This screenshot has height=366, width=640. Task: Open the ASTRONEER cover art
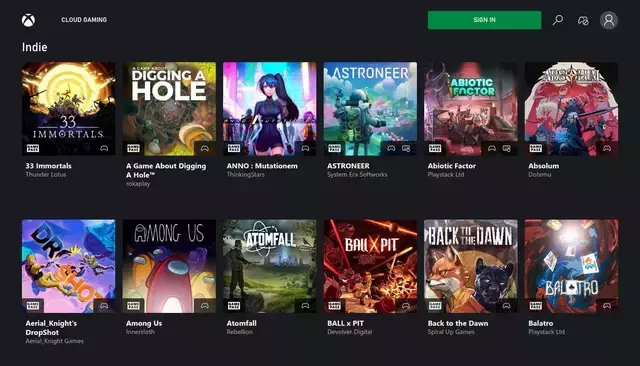371,109
